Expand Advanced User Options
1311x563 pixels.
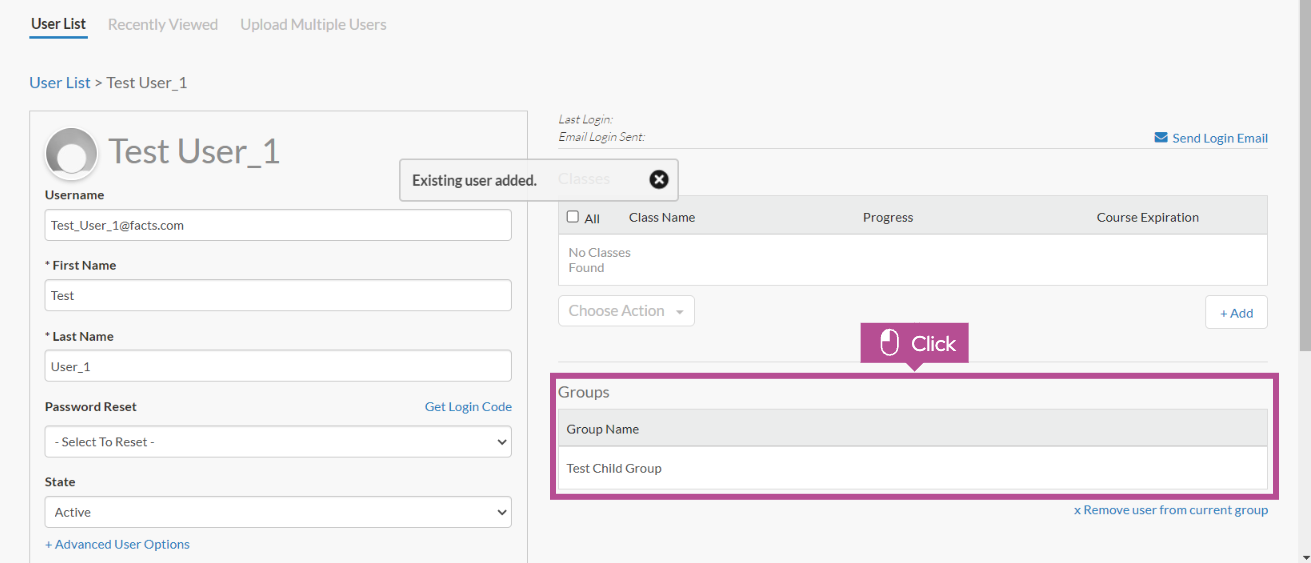[117, 545]
